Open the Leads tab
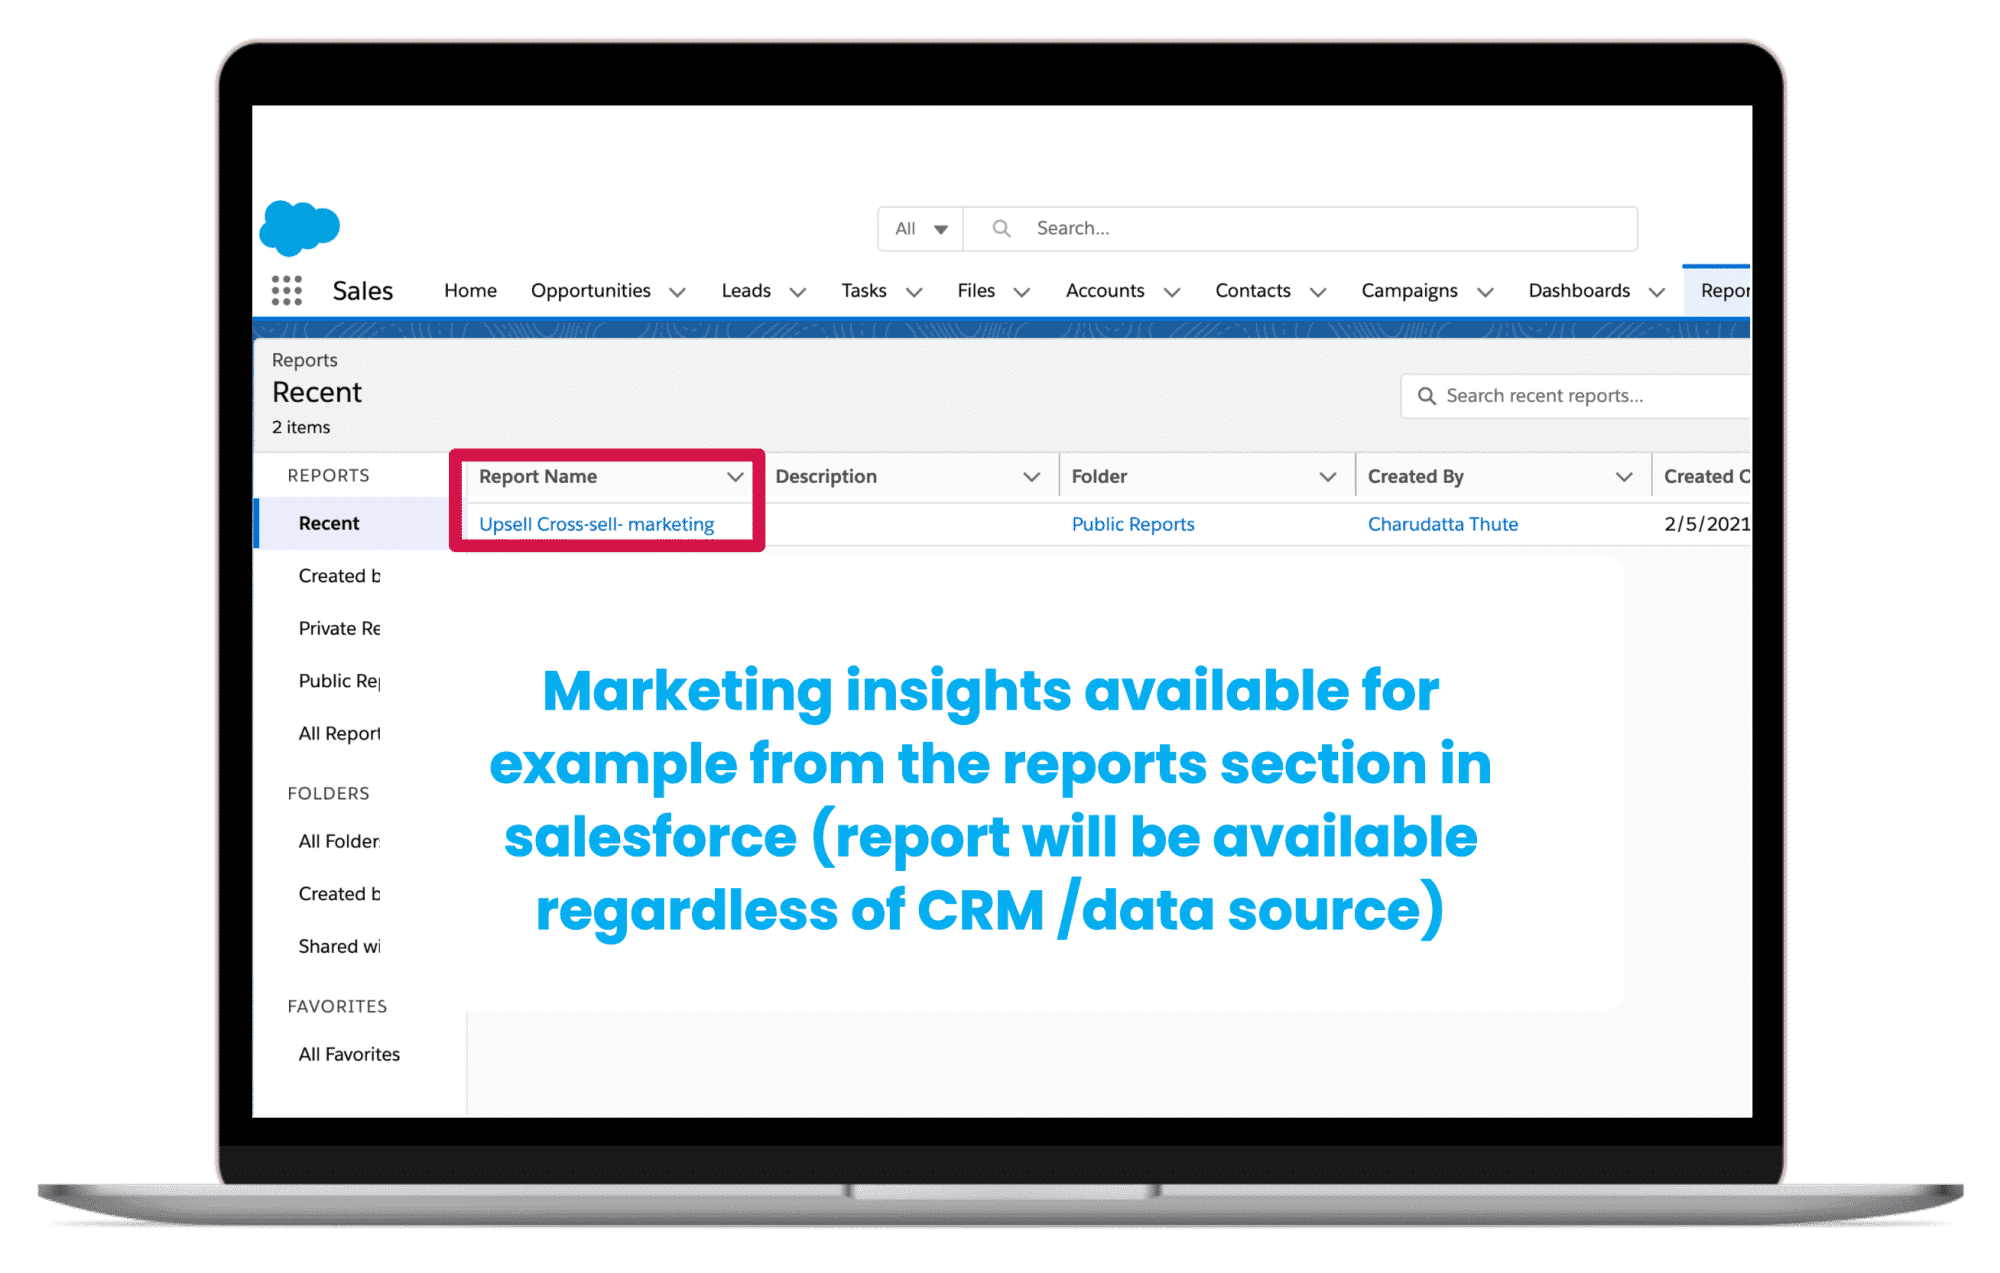The height and width of the screenshot is (1273, 2000). pyautogui.click(x=746, y=291)
